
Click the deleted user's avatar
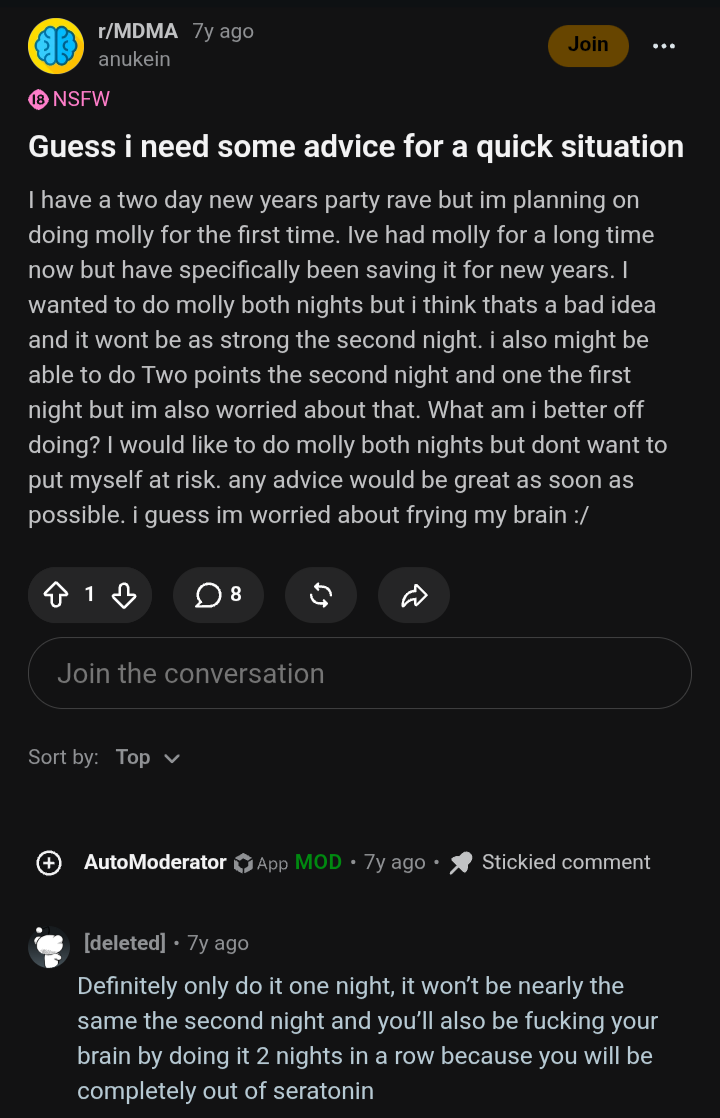click(x=49, y=947)
